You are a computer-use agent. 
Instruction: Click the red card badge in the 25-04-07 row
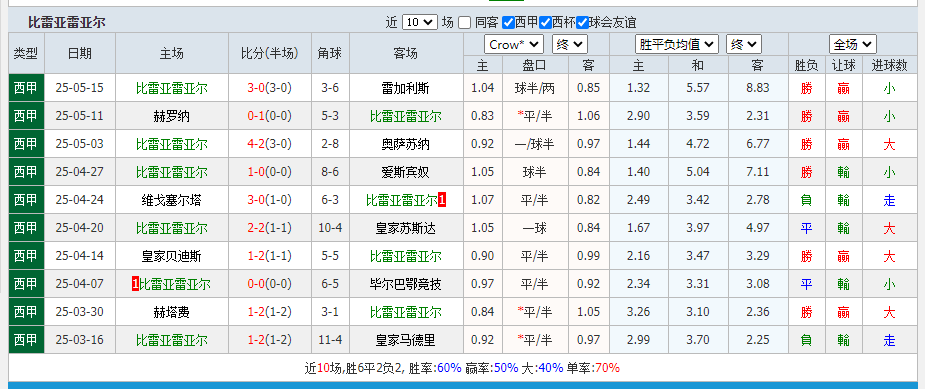(x=136, y=285)
